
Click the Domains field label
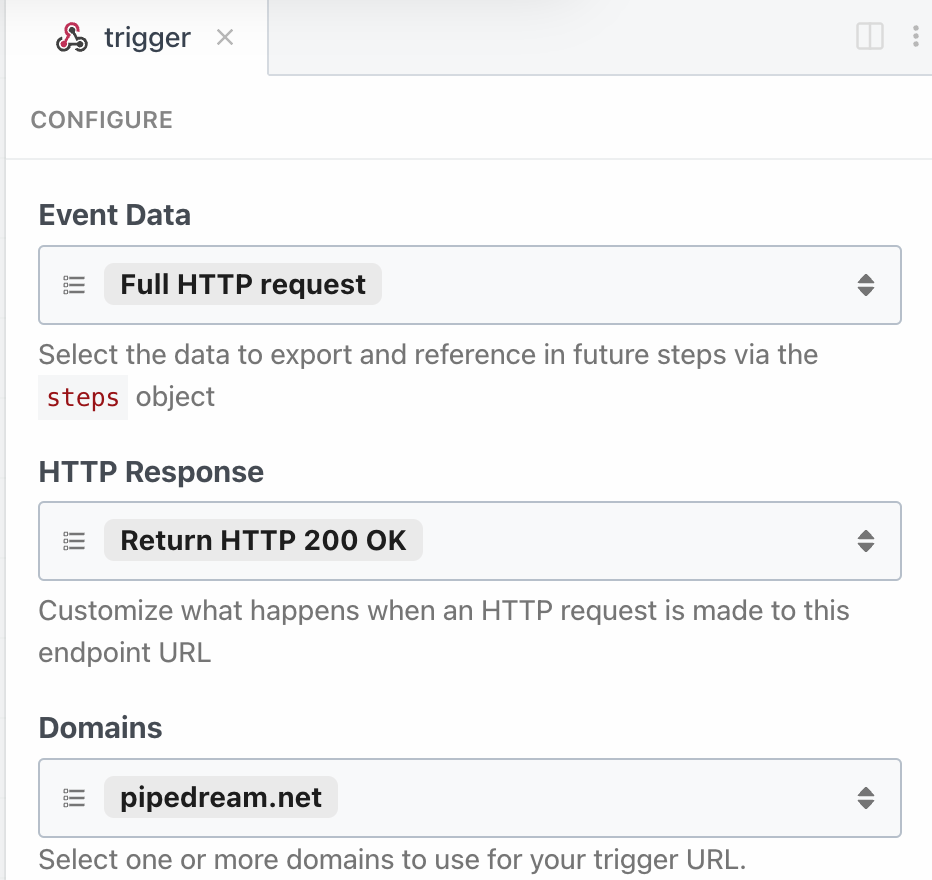[x=100, y=728]
